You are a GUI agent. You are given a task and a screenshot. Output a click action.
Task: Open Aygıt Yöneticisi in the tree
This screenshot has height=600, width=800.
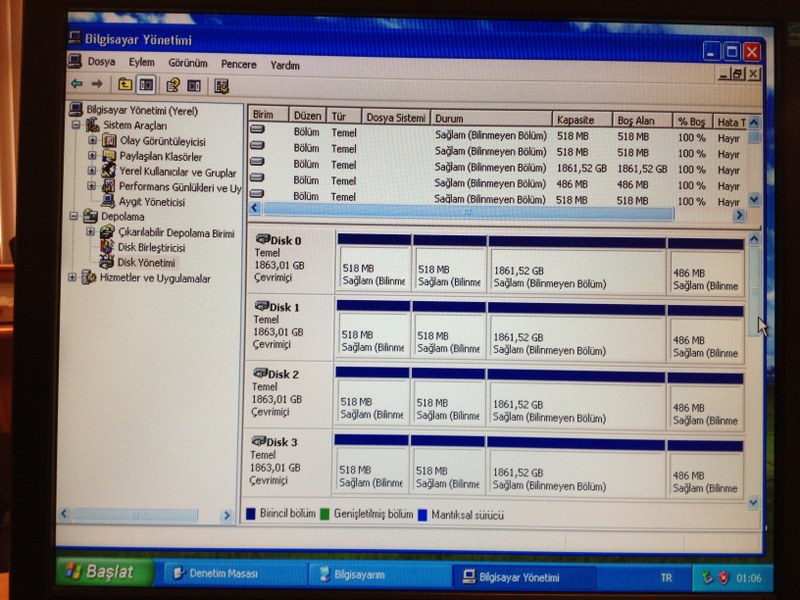152,202
